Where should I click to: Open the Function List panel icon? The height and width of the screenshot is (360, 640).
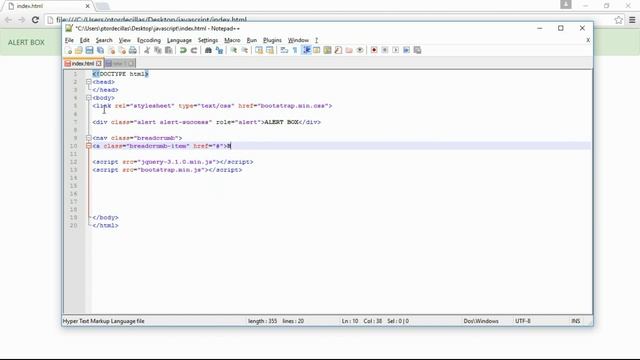tap(338, 50)
